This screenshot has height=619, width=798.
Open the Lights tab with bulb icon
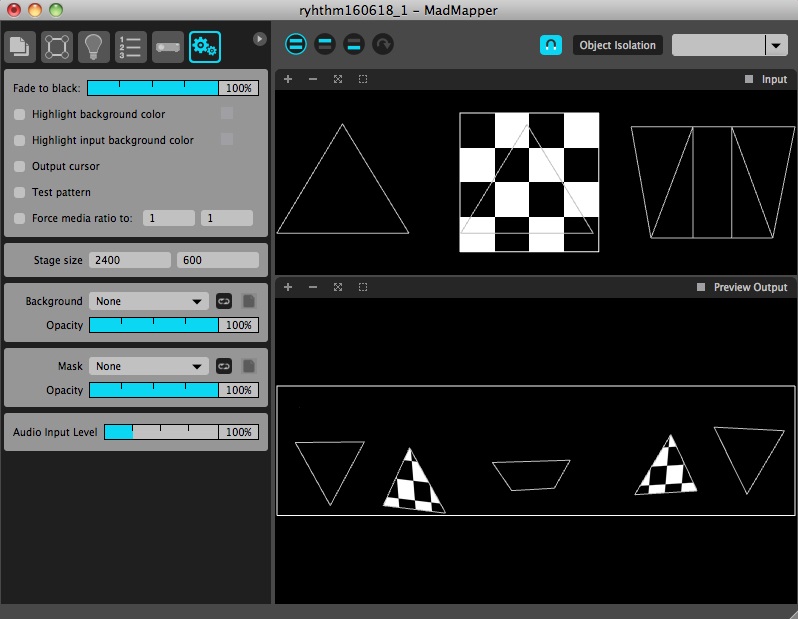click(x=94, y=46)
